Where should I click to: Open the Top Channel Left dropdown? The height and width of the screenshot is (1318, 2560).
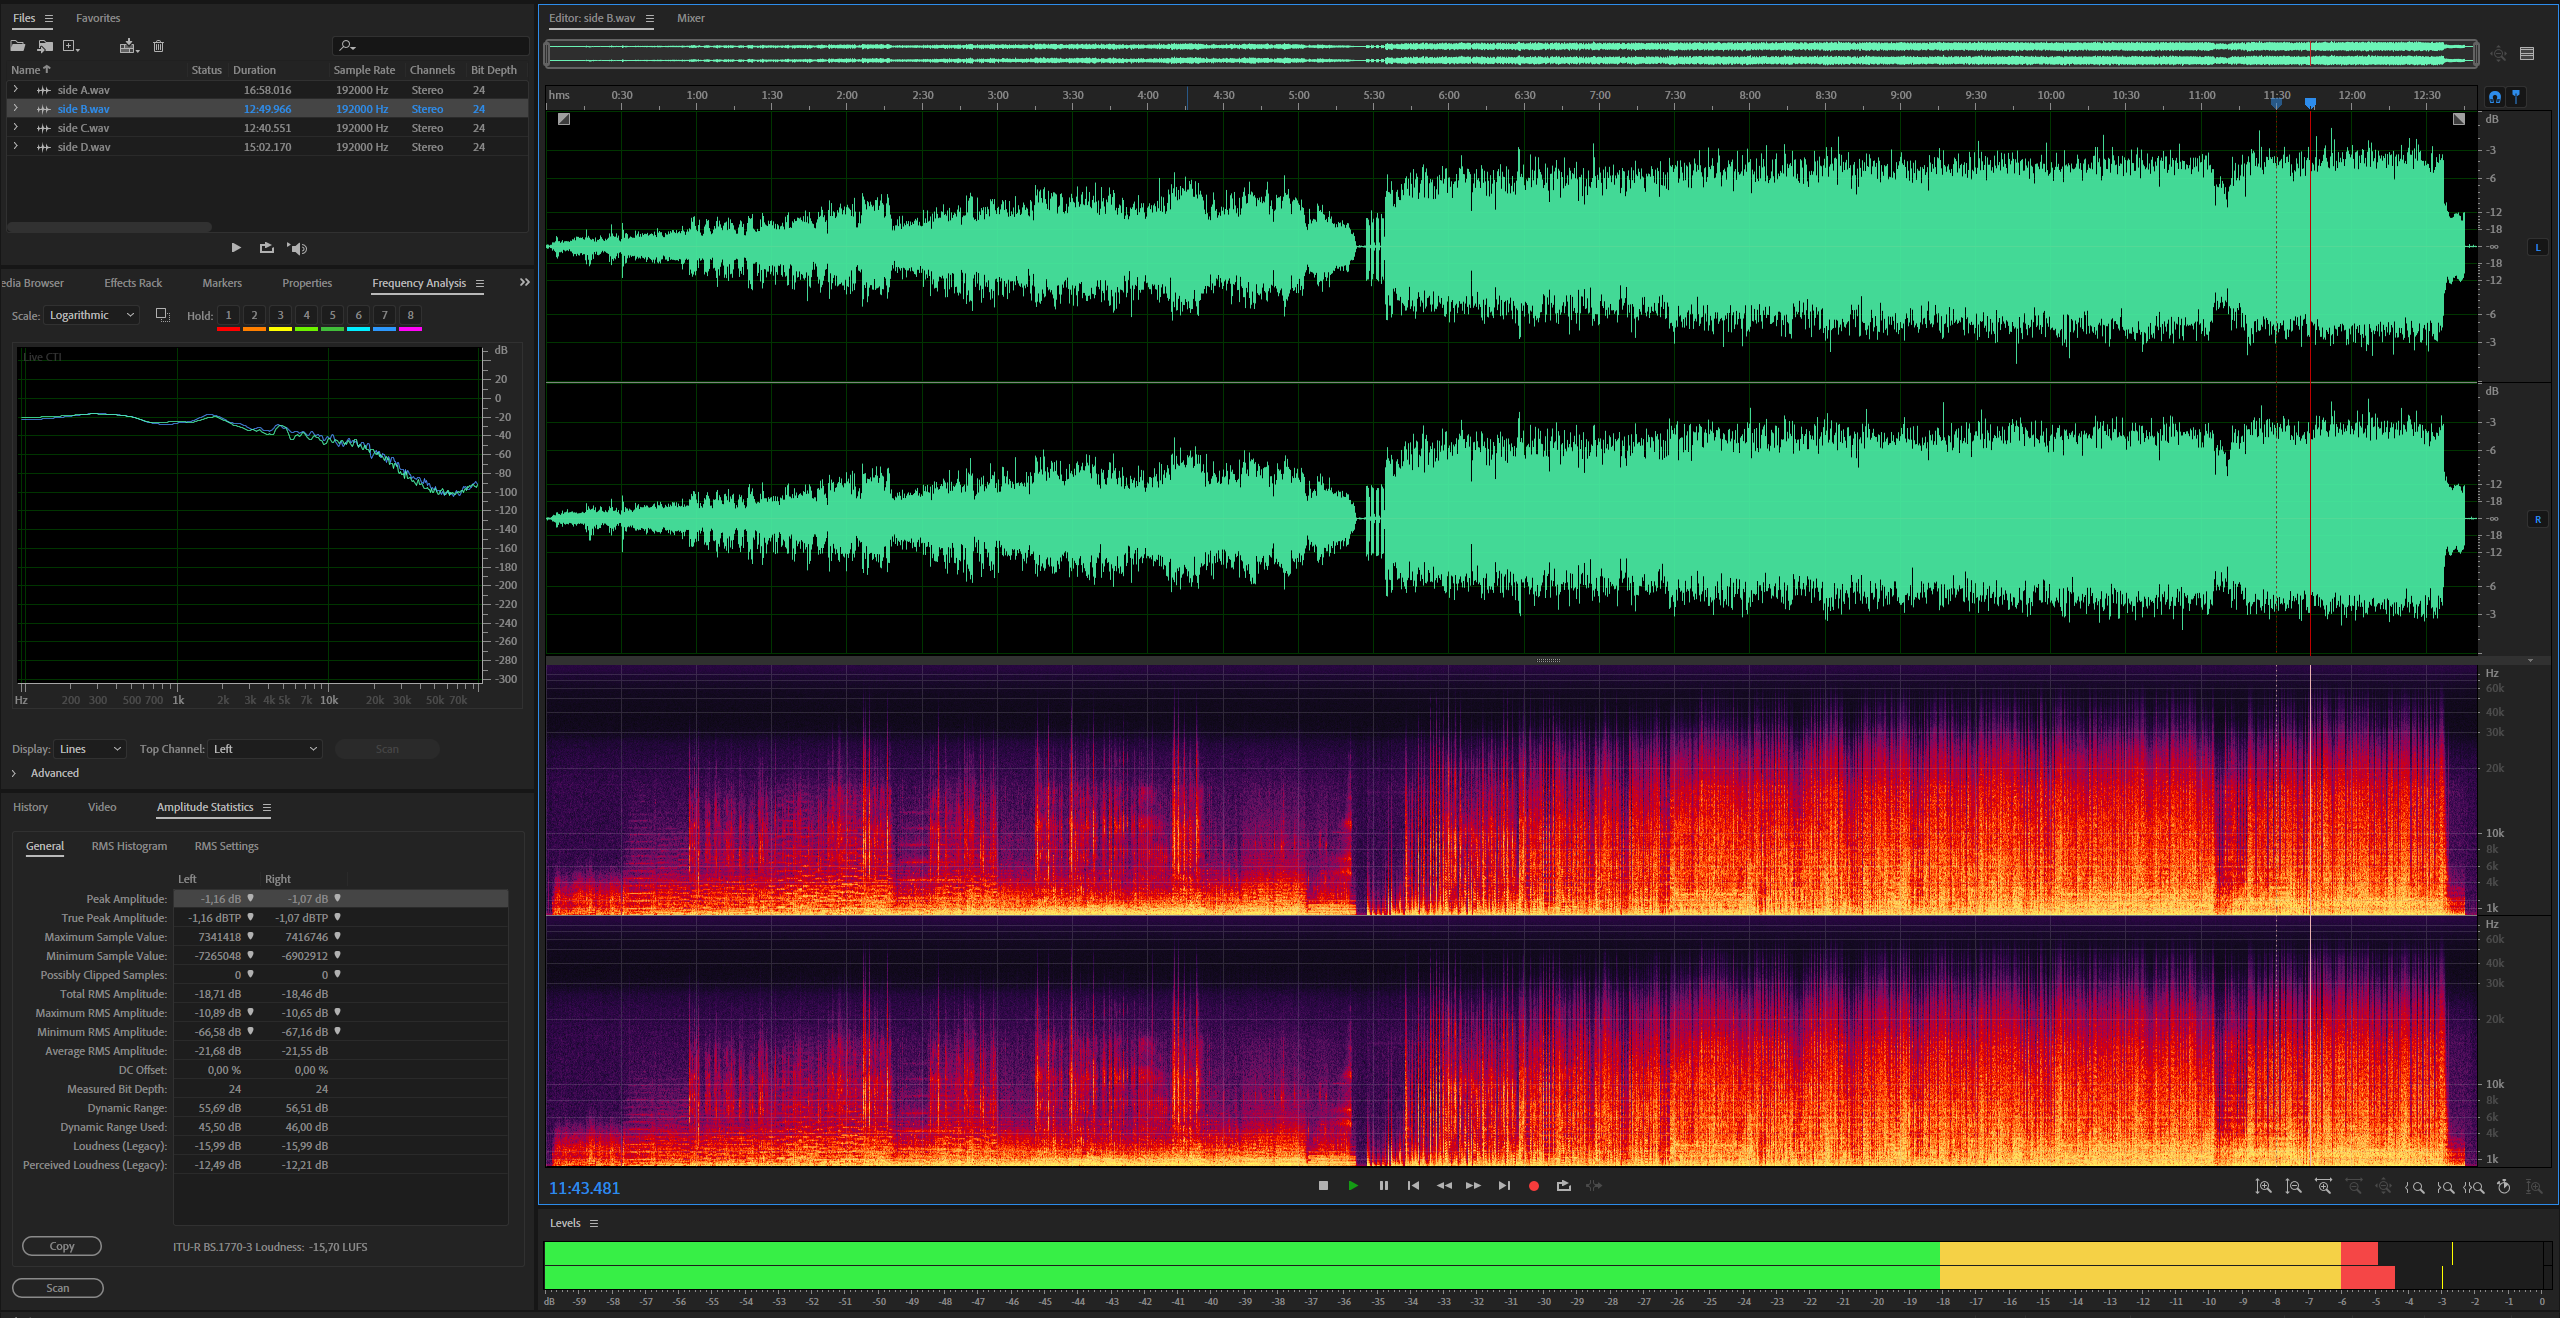265,749
